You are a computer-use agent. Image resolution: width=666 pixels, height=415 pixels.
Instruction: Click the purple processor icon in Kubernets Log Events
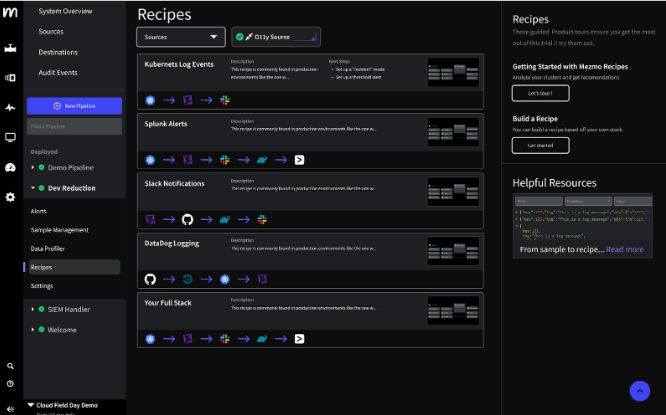coord(187,100)
